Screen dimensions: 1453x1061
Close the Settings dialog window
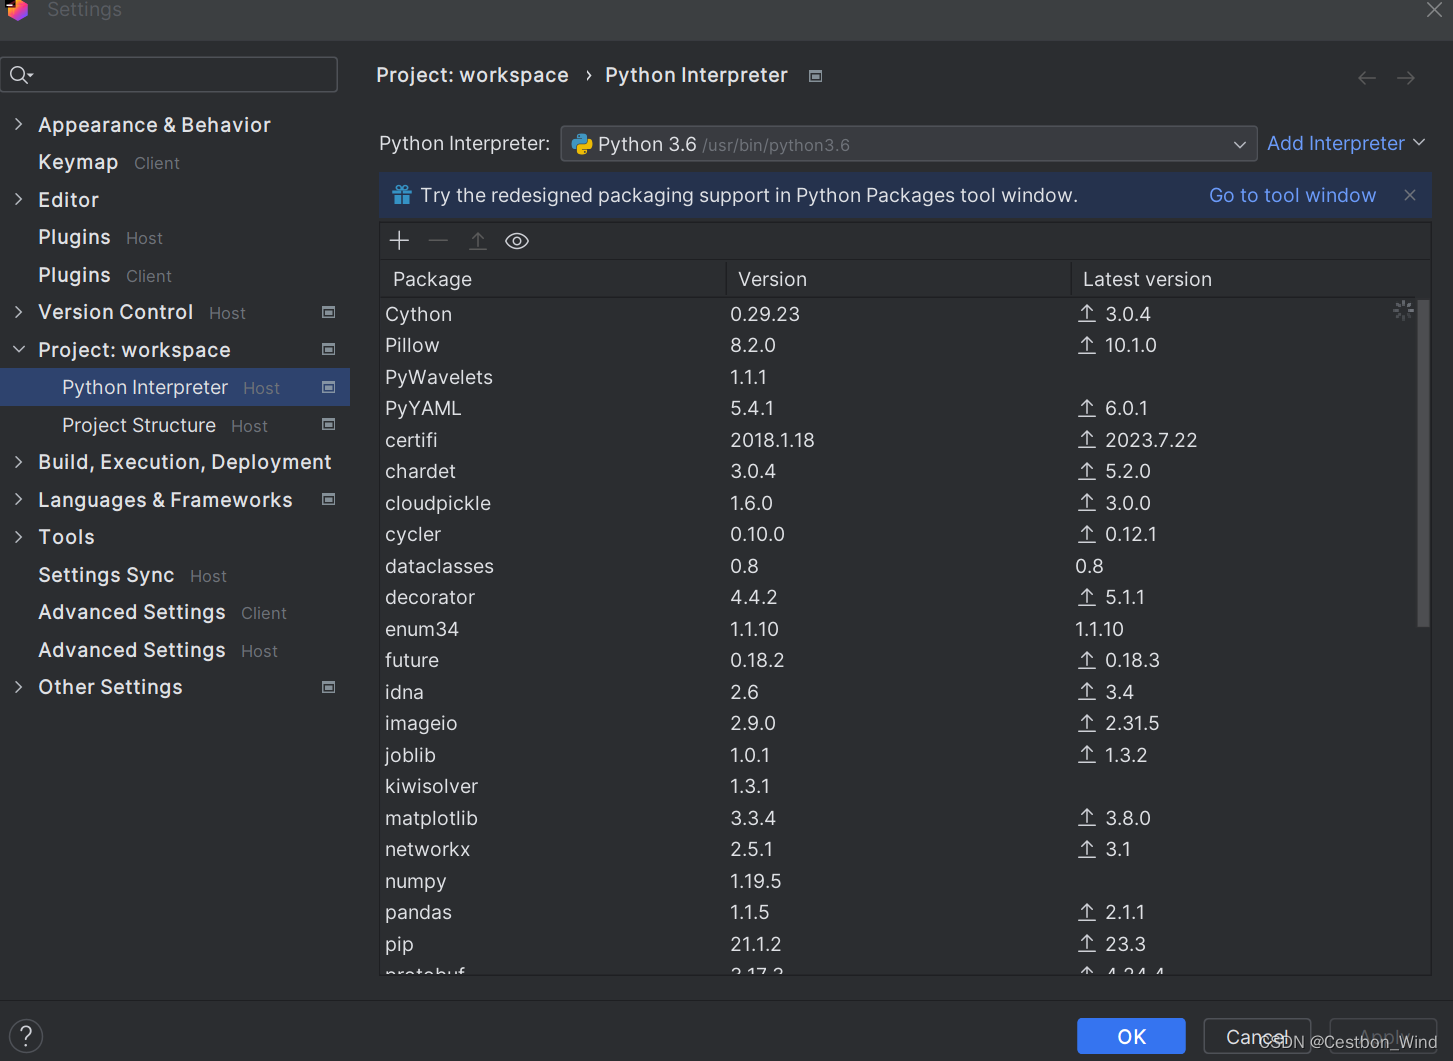point(1434,10)
